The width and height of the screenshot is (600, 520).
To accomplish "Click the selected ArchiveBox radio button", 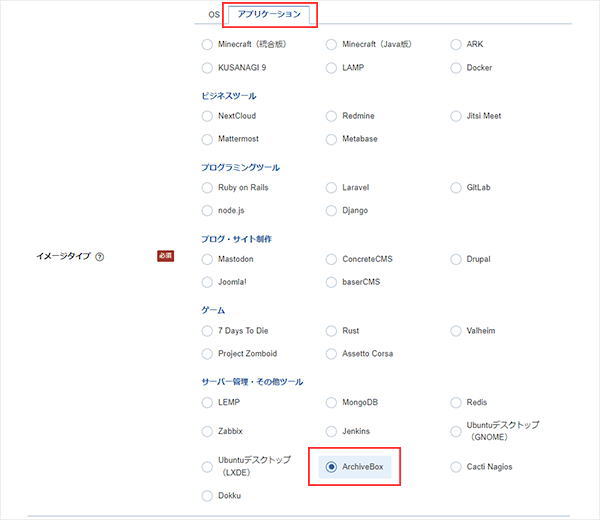I will pos(331,467).
